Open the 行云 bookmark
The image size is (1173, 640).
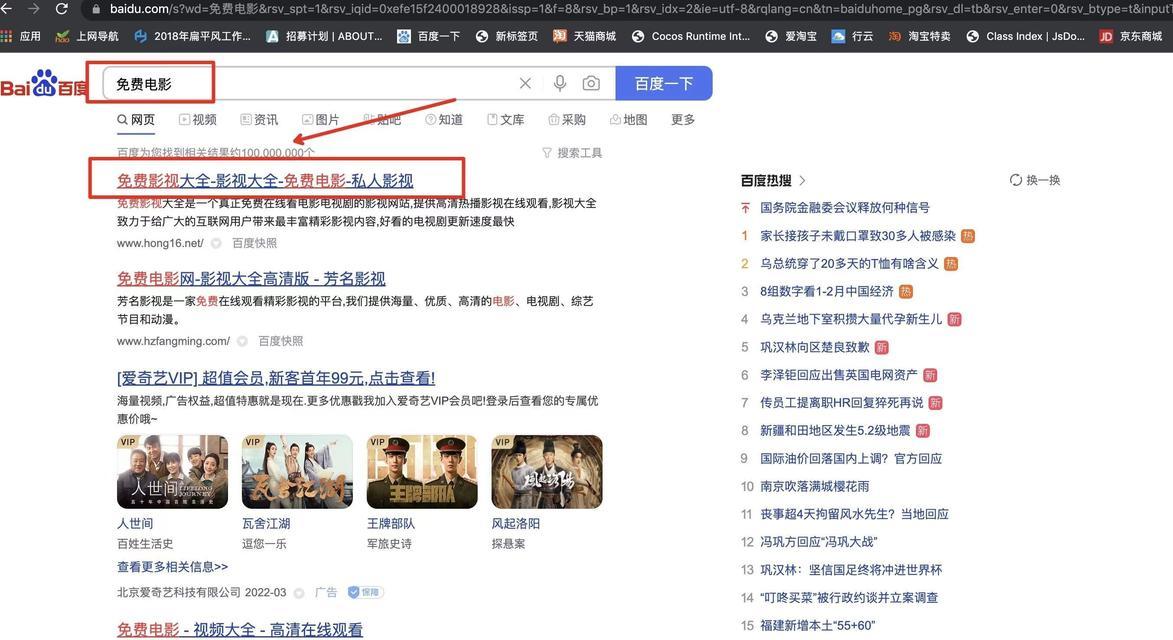pyautogui.click(x=852, y=36)
